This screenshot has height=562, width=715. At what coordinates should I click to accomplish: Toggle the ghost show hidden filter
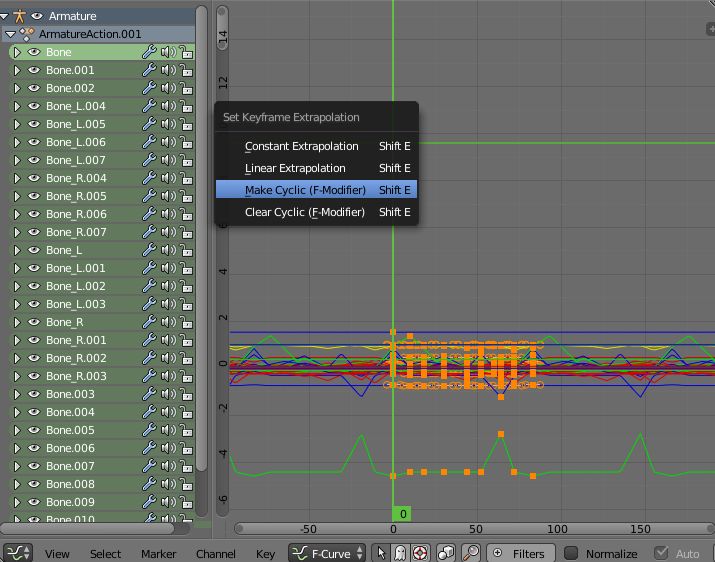tap(400, 553)
